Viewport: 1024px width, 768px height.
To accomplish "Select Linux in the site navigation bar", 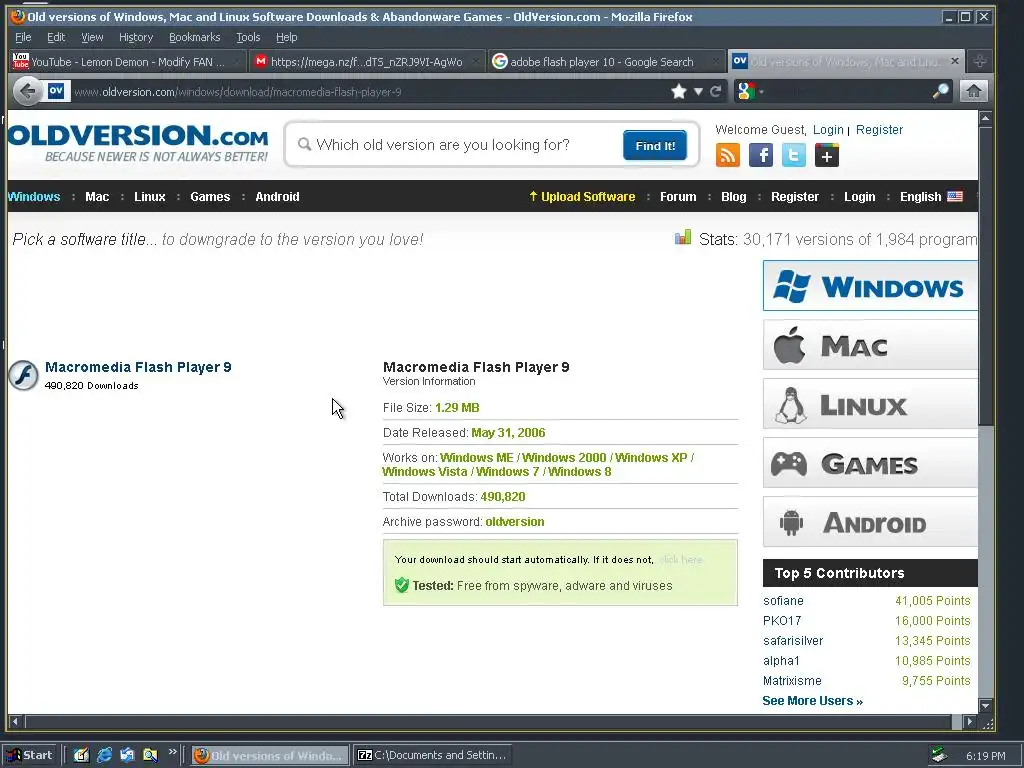I will [x=150, y=197].
